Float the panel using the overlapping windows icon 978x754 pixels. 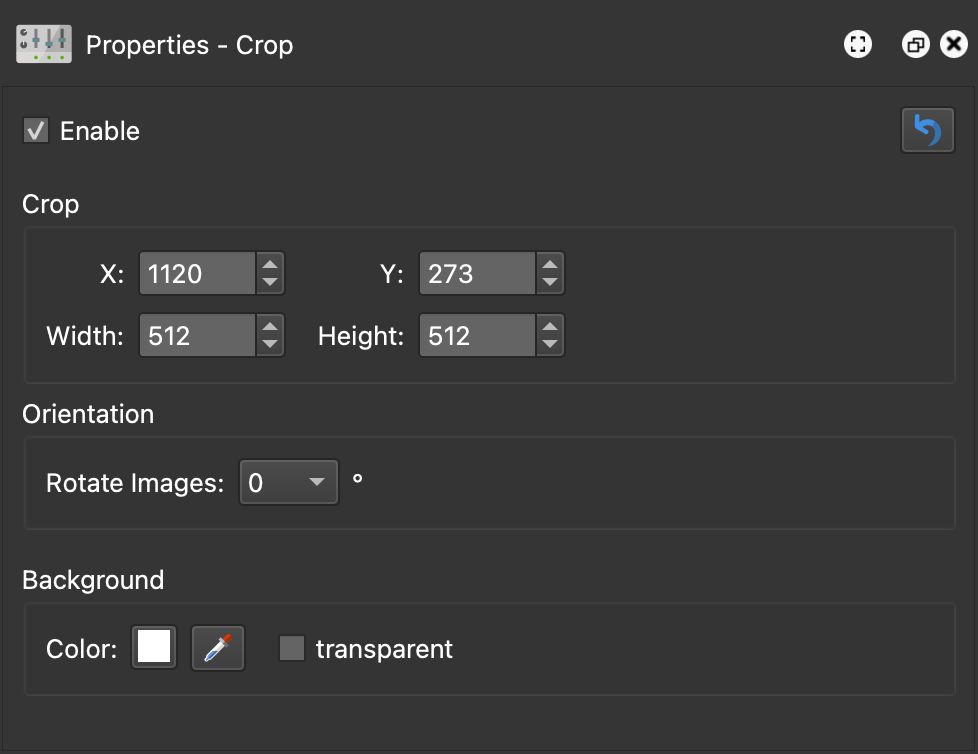point(915,44)
